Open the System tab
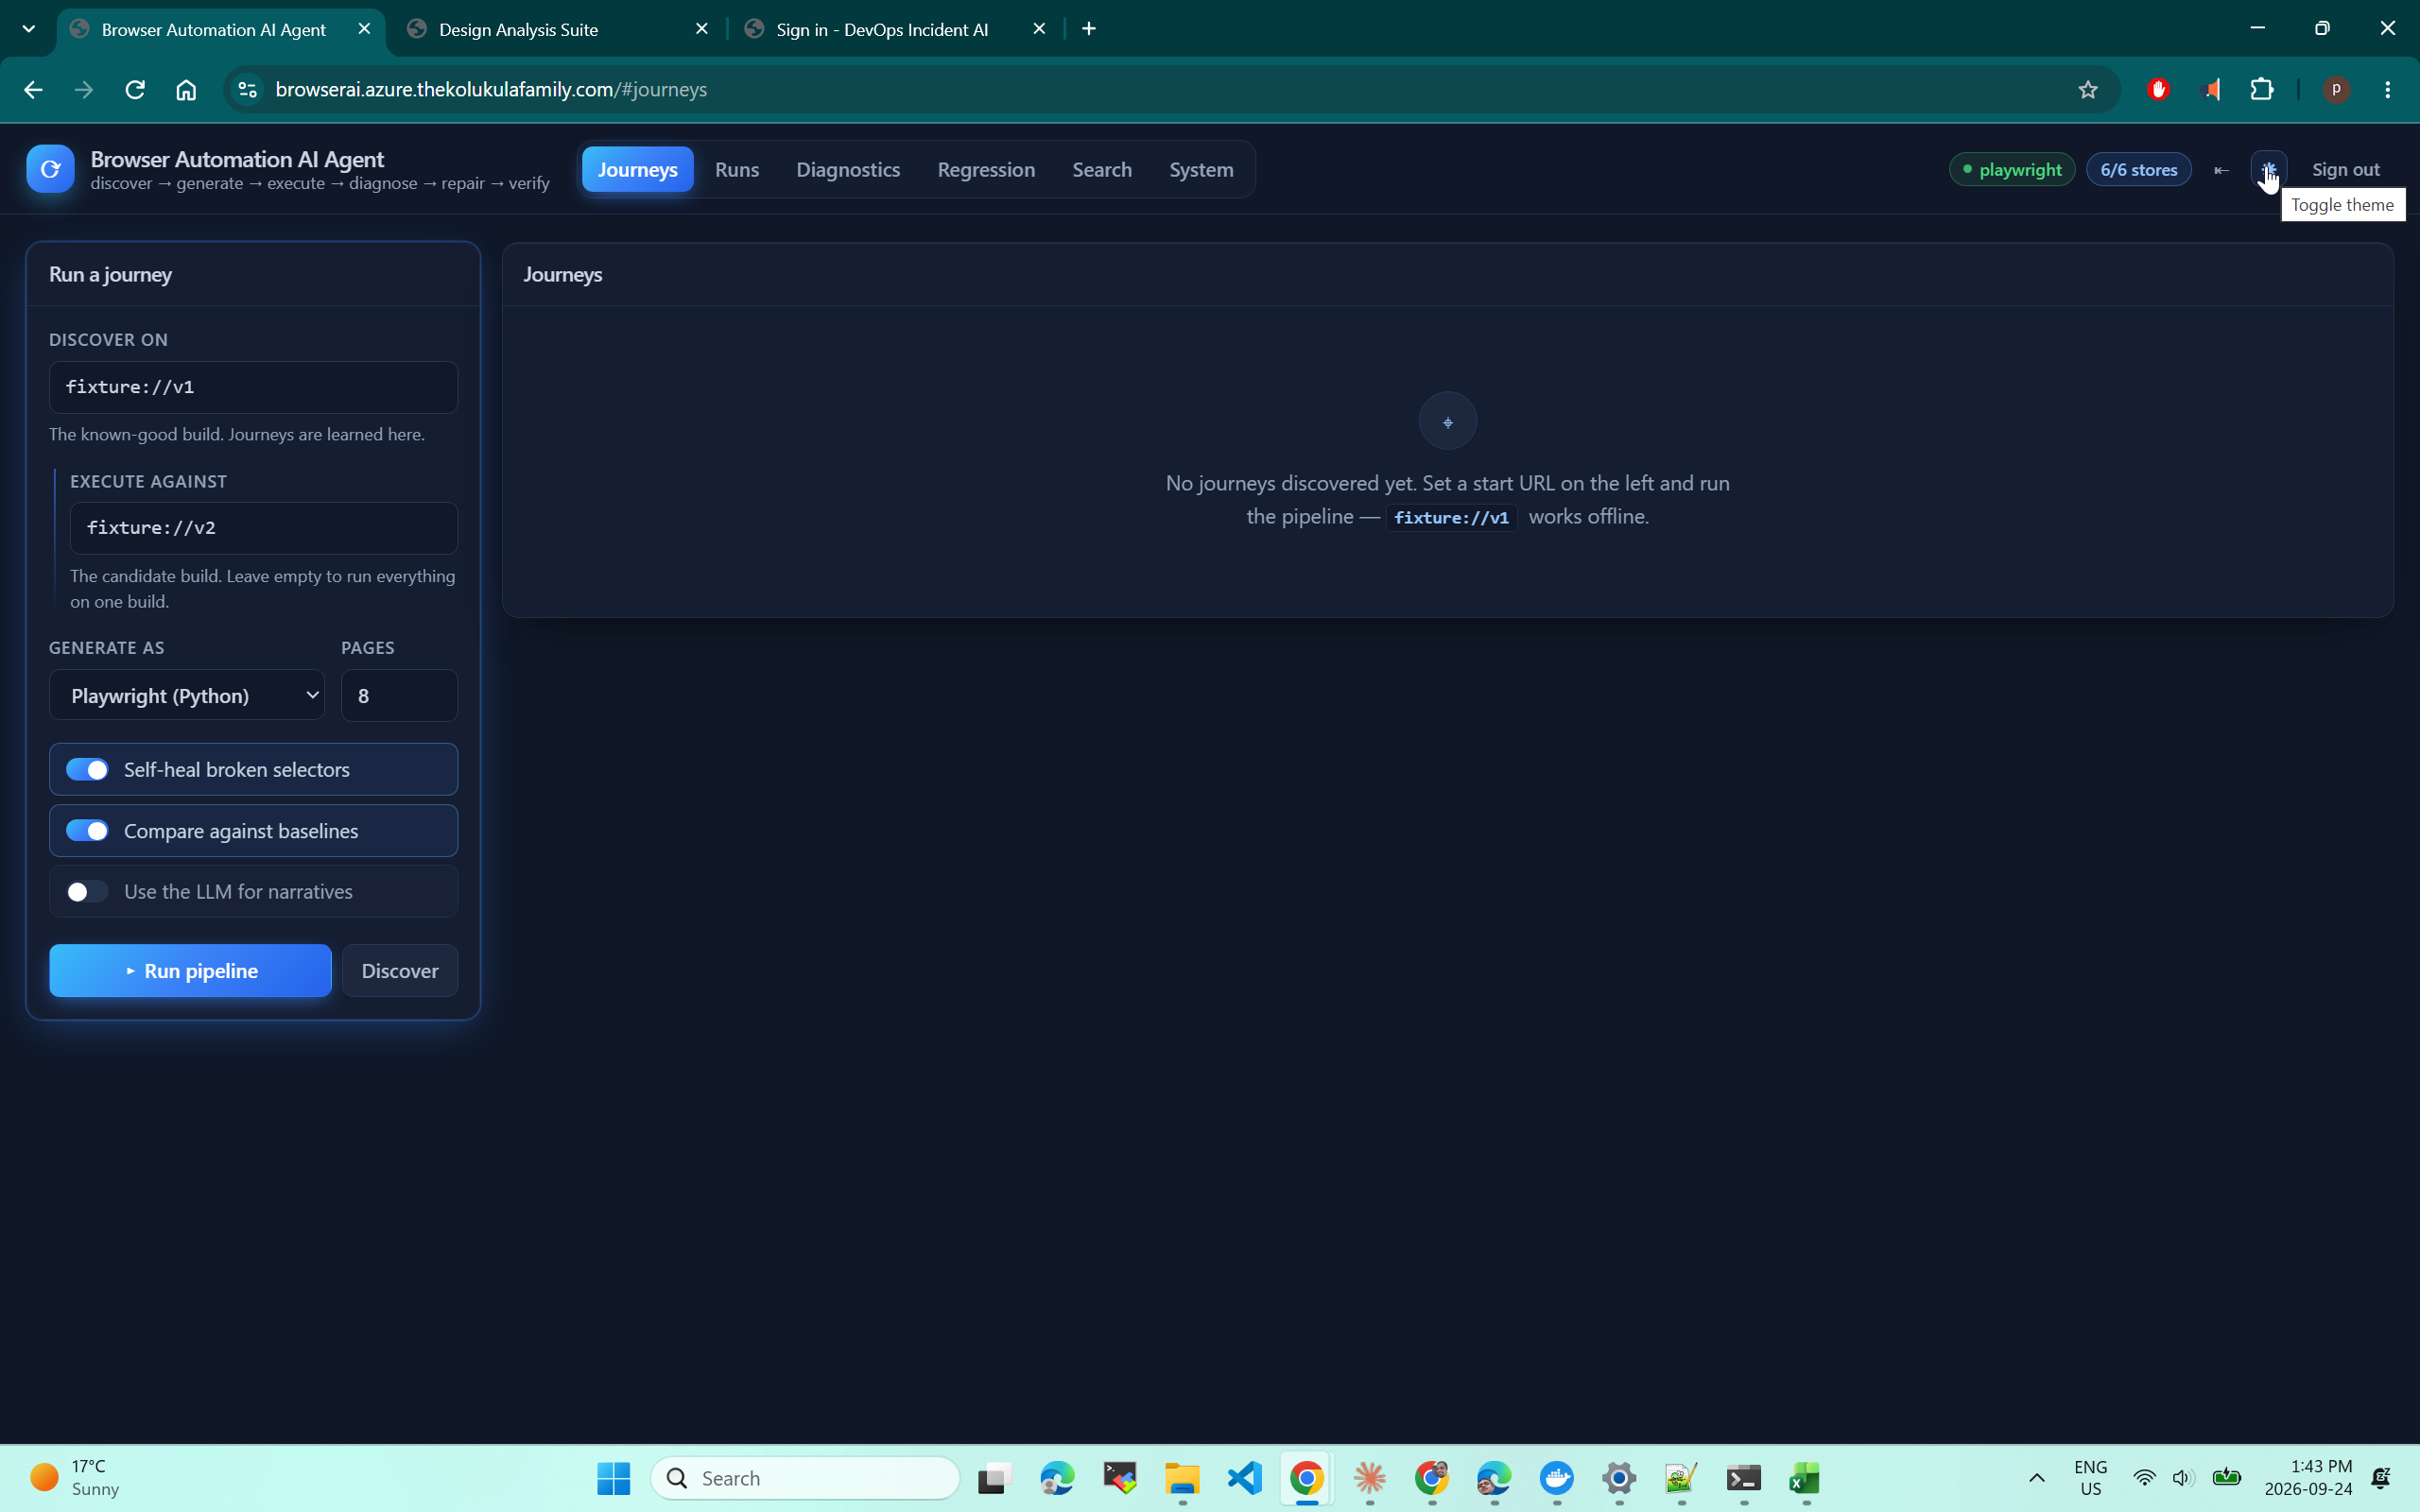Viewport: 2420px width, 1512px height. click(x=1201, y=170)
